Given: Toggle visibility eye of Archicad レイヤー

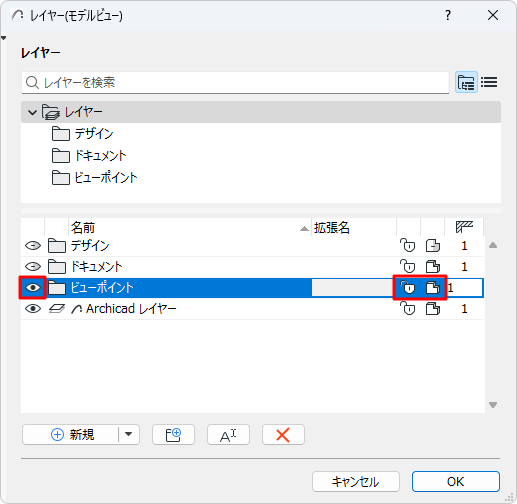Looking at the screenshot, I should [33, 309].
